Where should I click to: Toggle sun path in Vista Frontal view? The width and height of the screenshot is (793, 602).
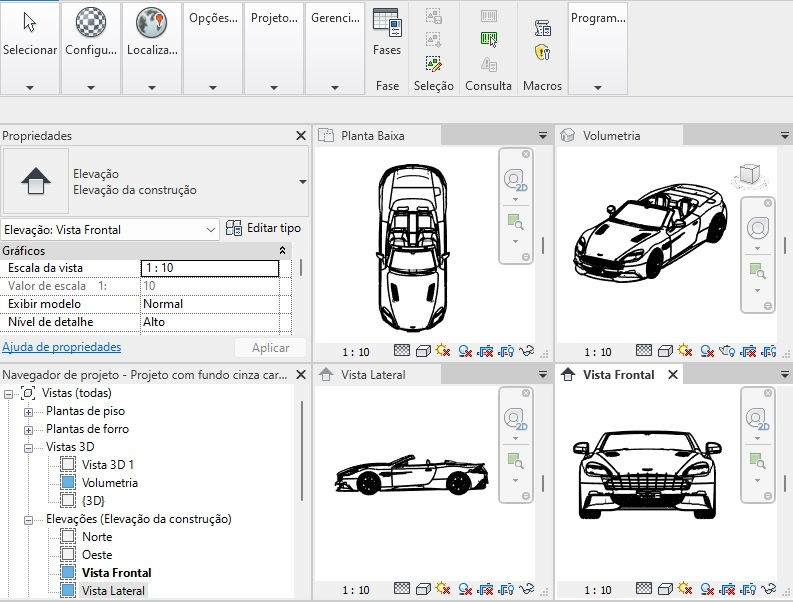point(685,588)
